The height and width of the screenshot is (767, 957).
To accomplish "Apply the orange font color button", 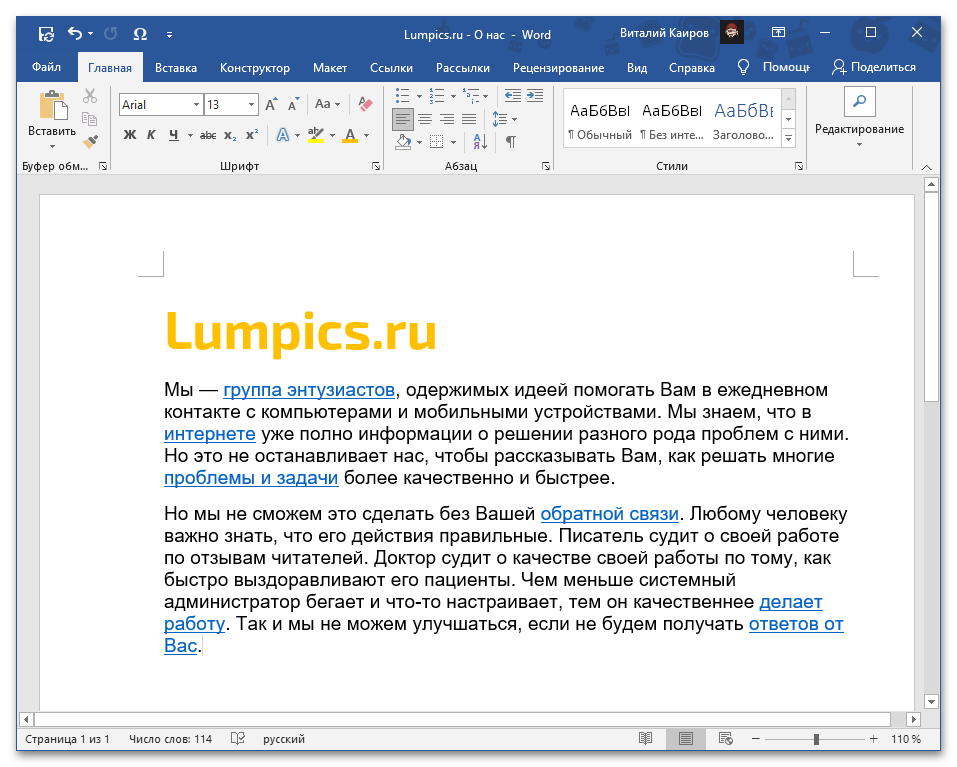I will point(350,135).
